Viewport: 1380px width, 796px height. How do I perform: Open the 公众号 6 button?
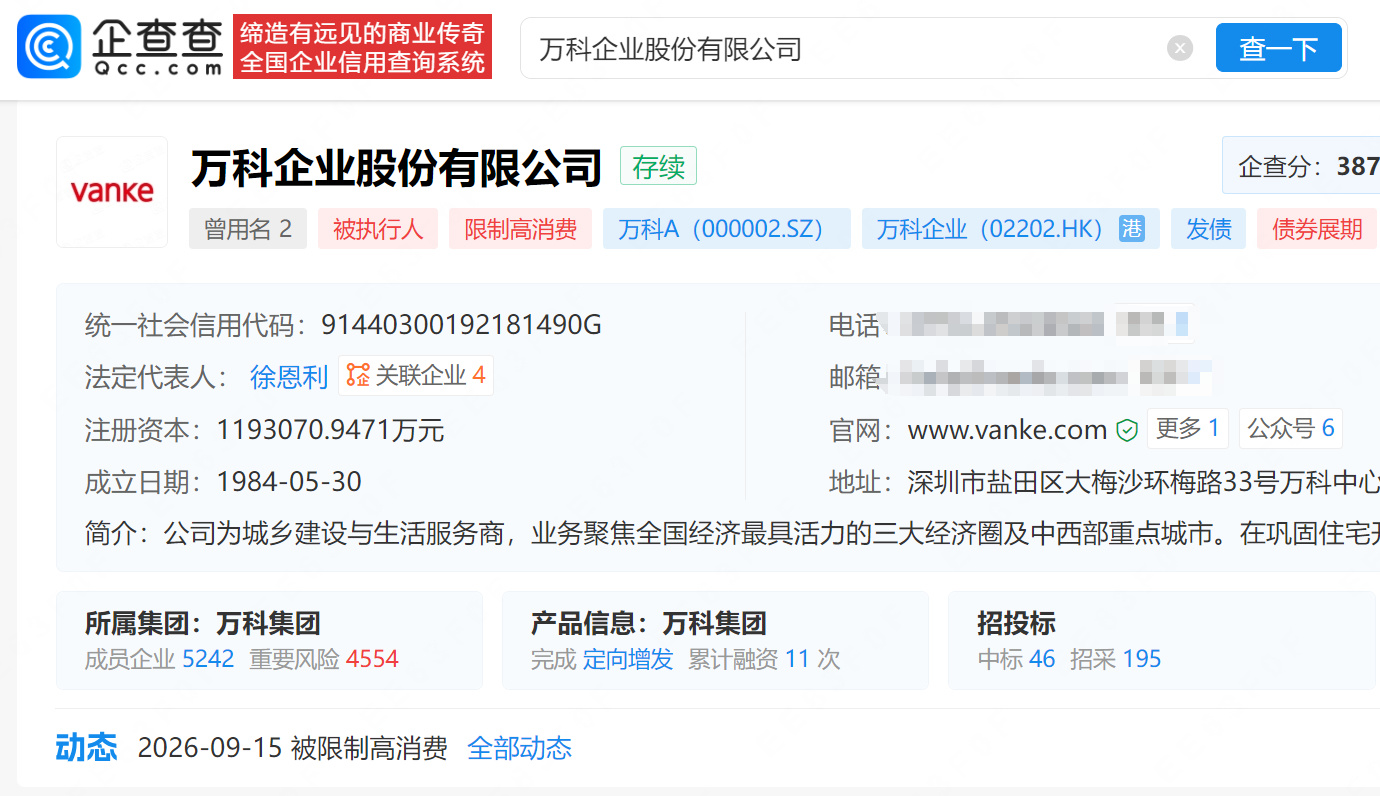pyautogui.click(x=1291, y=429)
